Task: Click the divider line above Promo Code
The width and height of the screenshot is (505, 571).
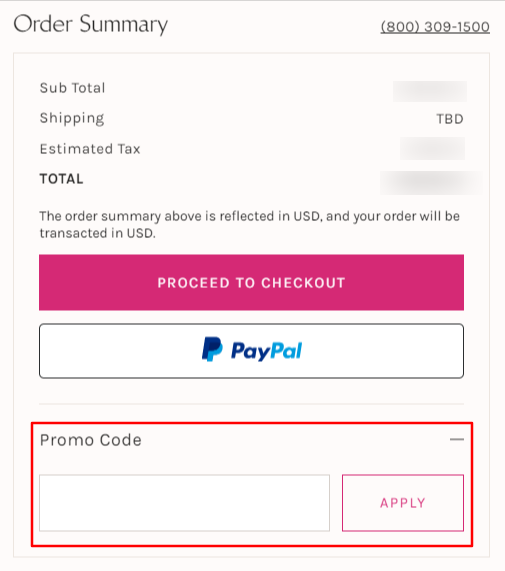Action: tap(251, 404)
